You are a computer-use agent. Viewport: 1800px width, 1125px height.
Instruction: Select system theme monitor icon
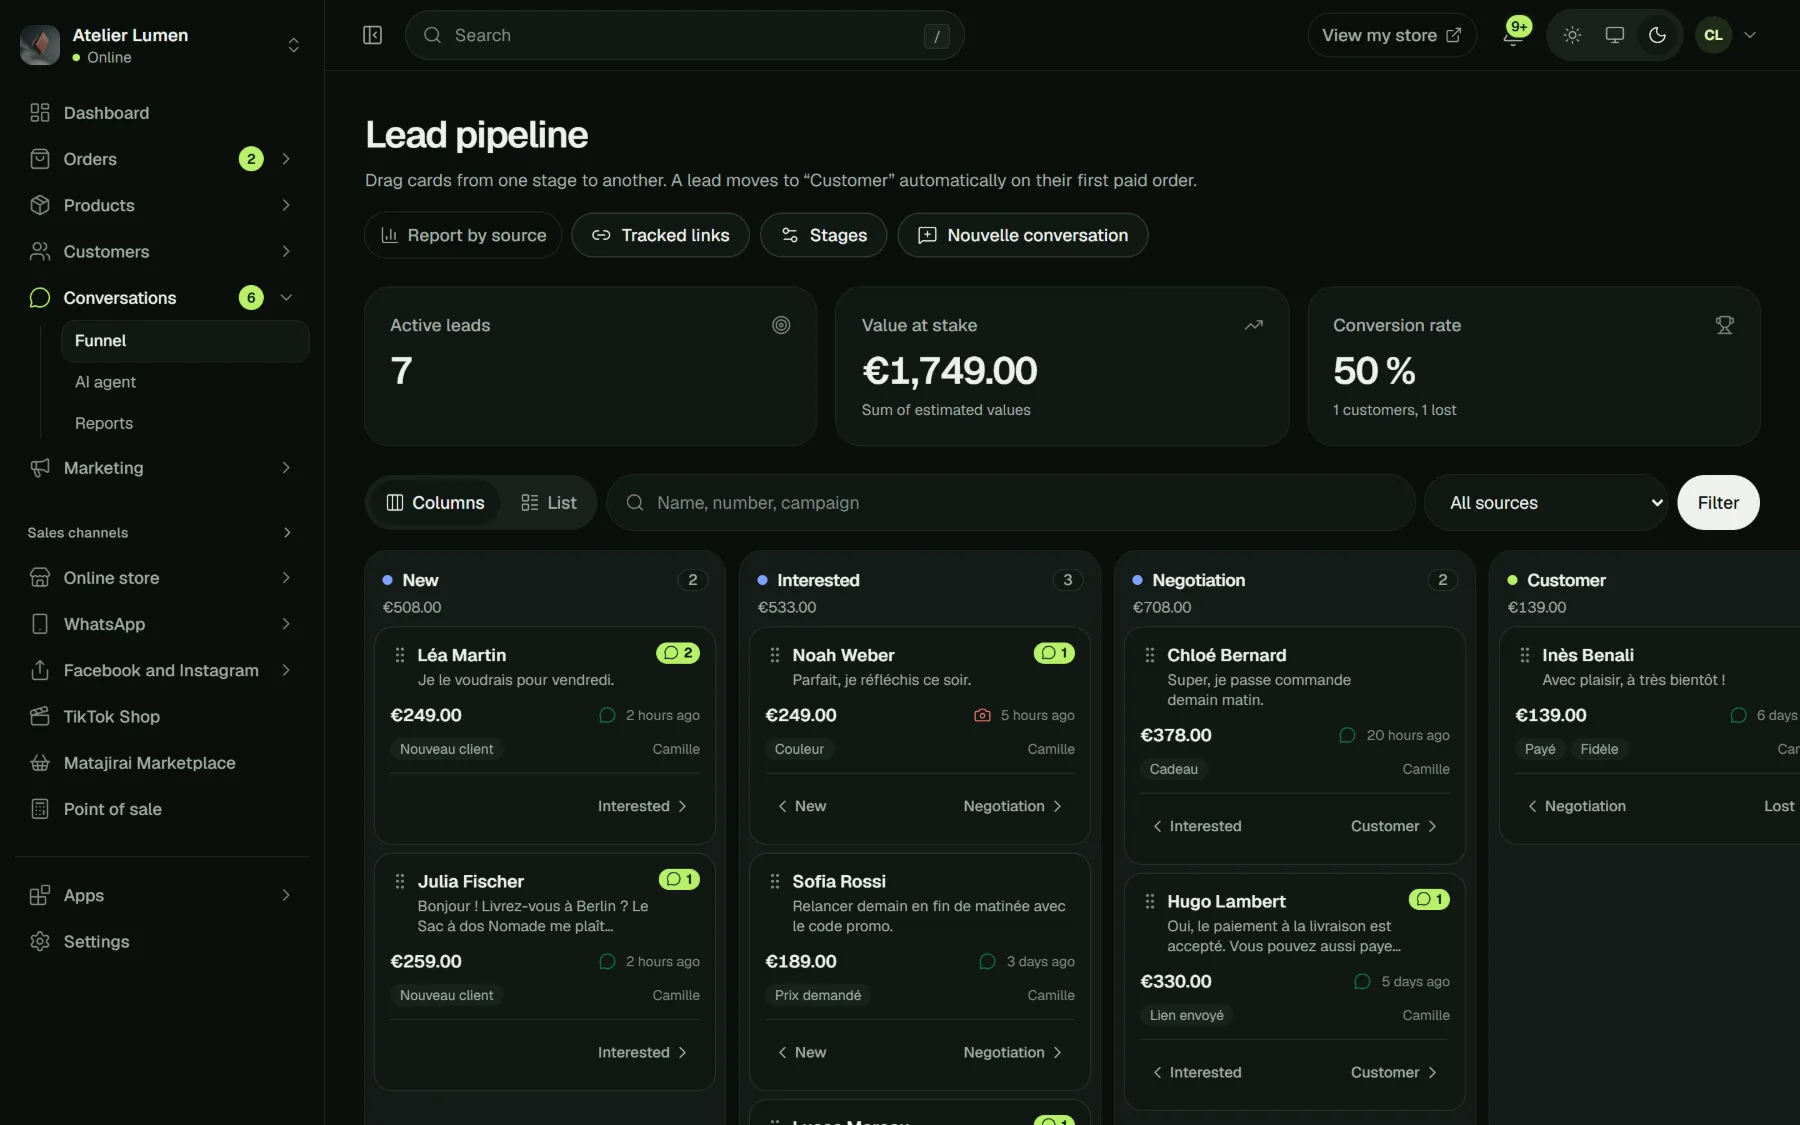1614,35
